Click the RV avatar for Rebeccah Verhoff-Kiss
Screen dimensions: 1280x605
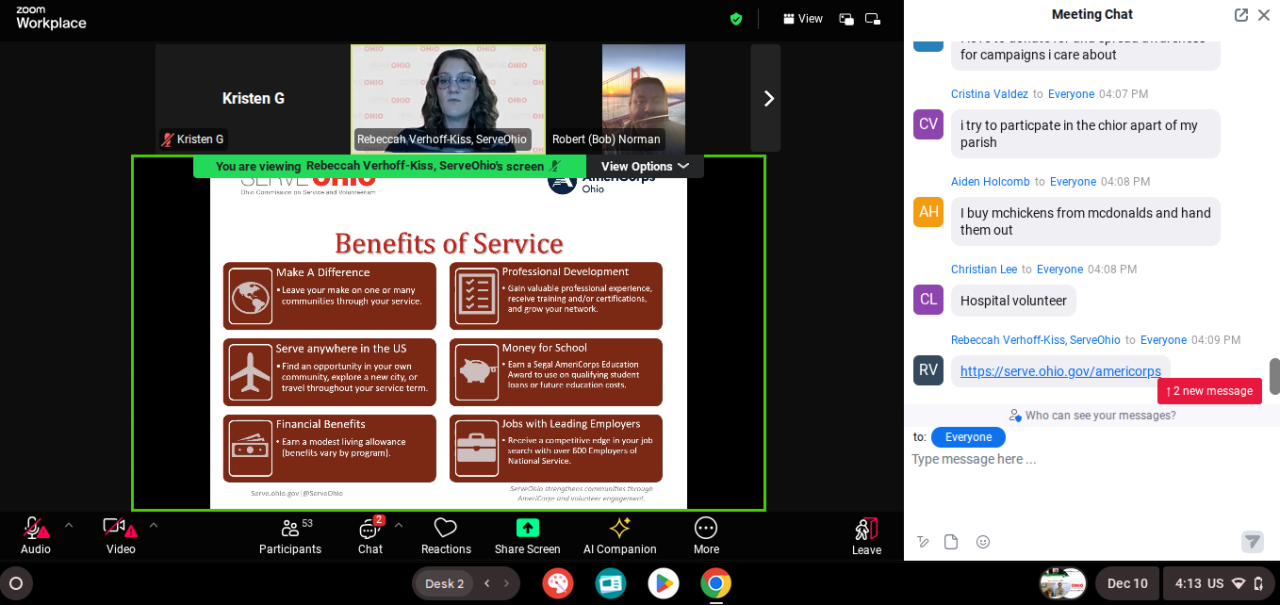tap(928, 370)
